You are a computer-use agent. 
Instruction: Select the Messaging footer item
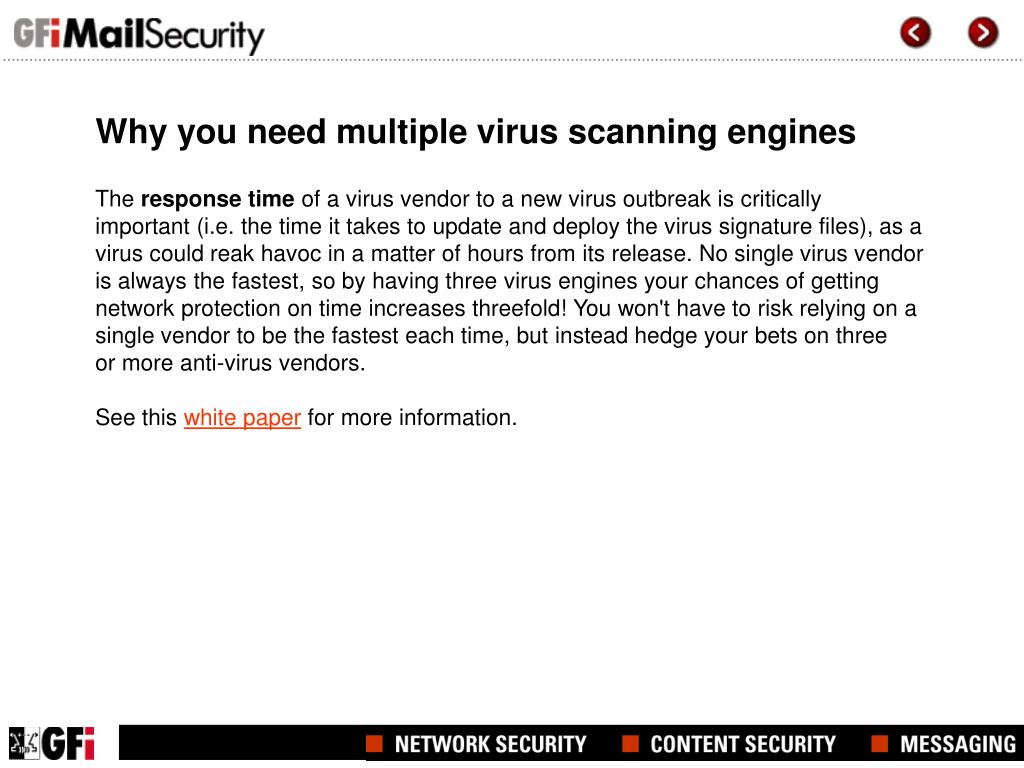coord(958,744)
